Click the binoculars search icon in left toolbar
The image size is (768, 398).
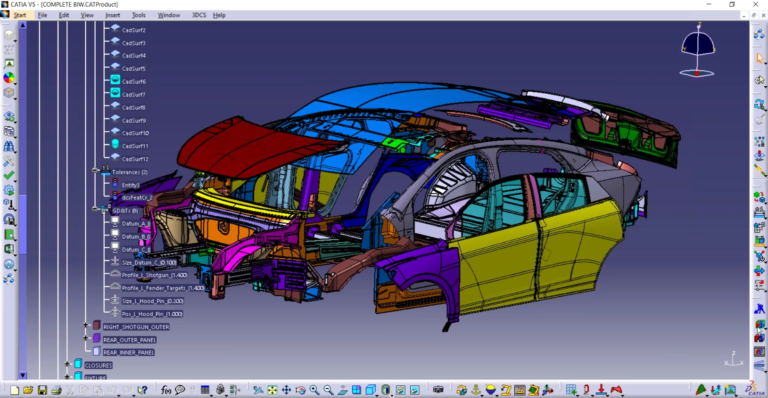click(9, 146)
